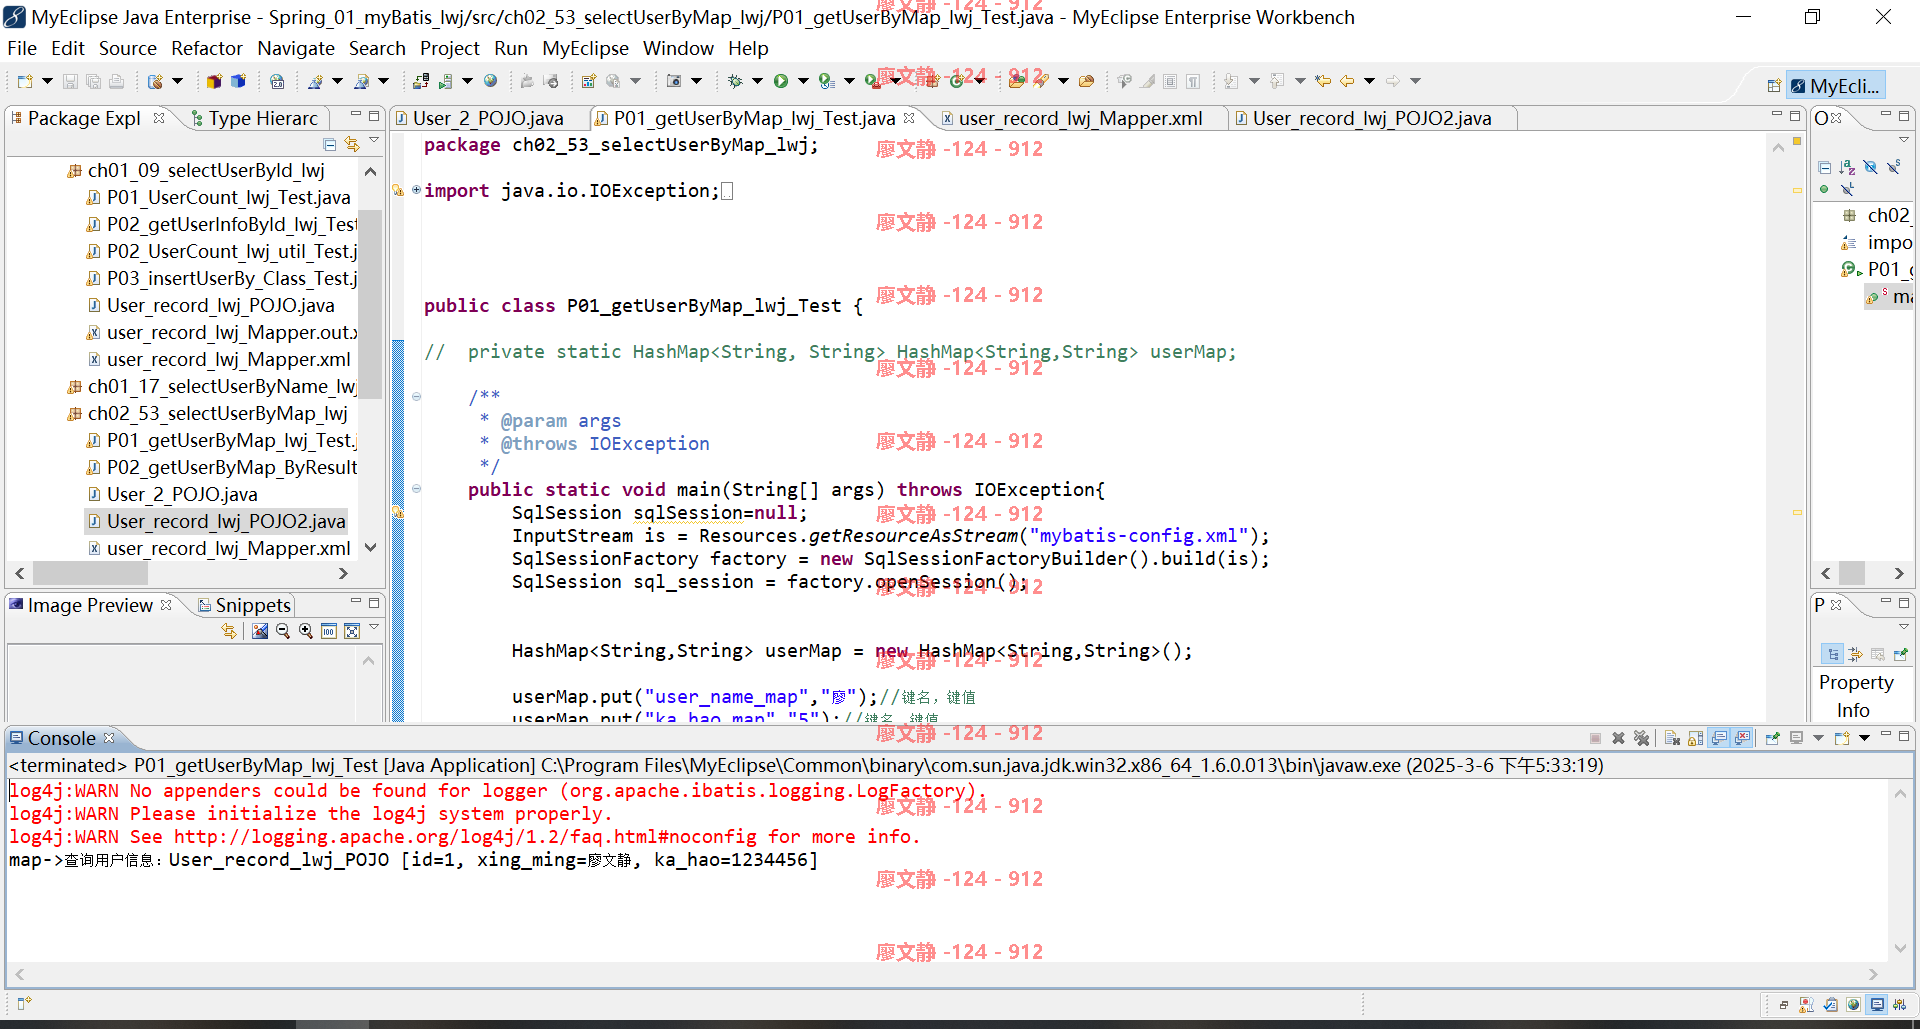Switch to user_record_lwj_Mapper.xml editor tab
1920x1029 pixels.
pos(1080,118)
